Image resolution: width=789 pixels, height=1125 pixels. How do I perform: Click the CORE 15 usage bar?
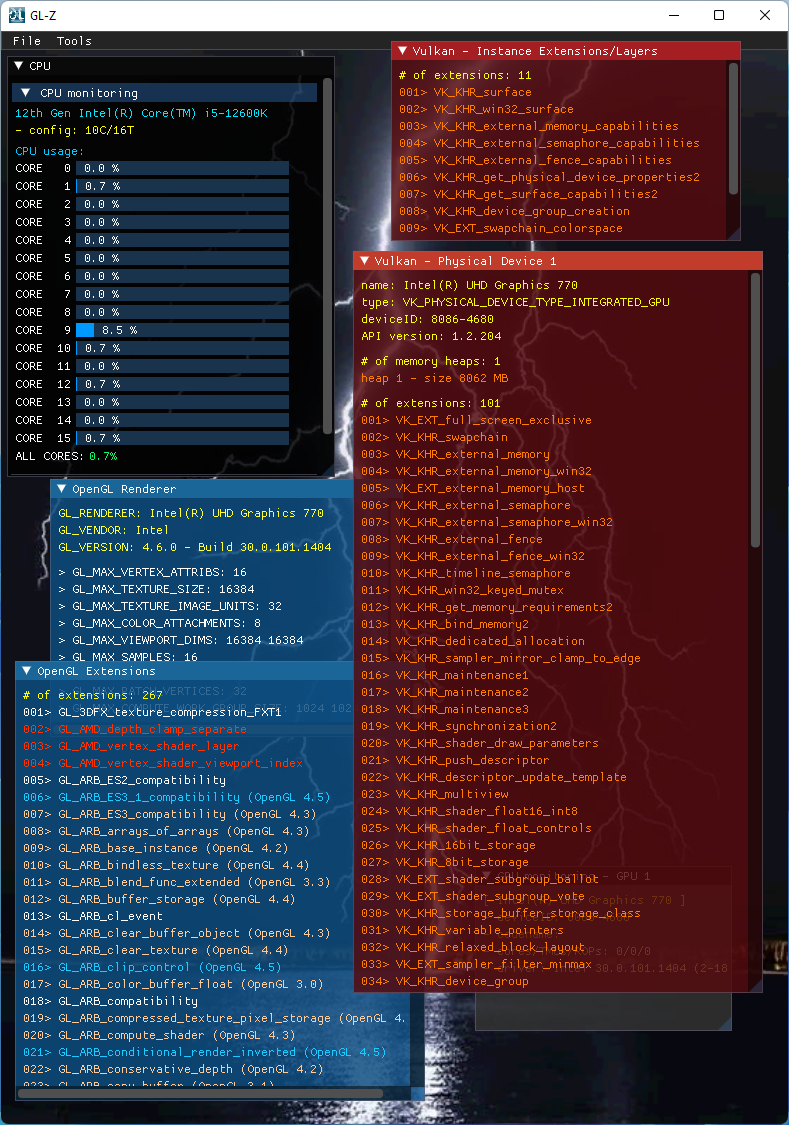(182, 438)
